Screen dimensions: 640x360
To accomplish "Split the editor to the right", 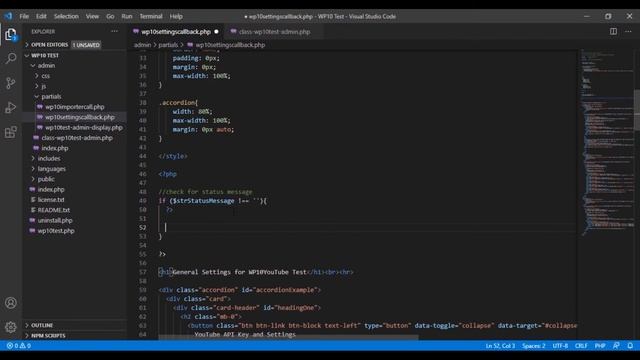I will pyautogui.click(x=613, y=31).
